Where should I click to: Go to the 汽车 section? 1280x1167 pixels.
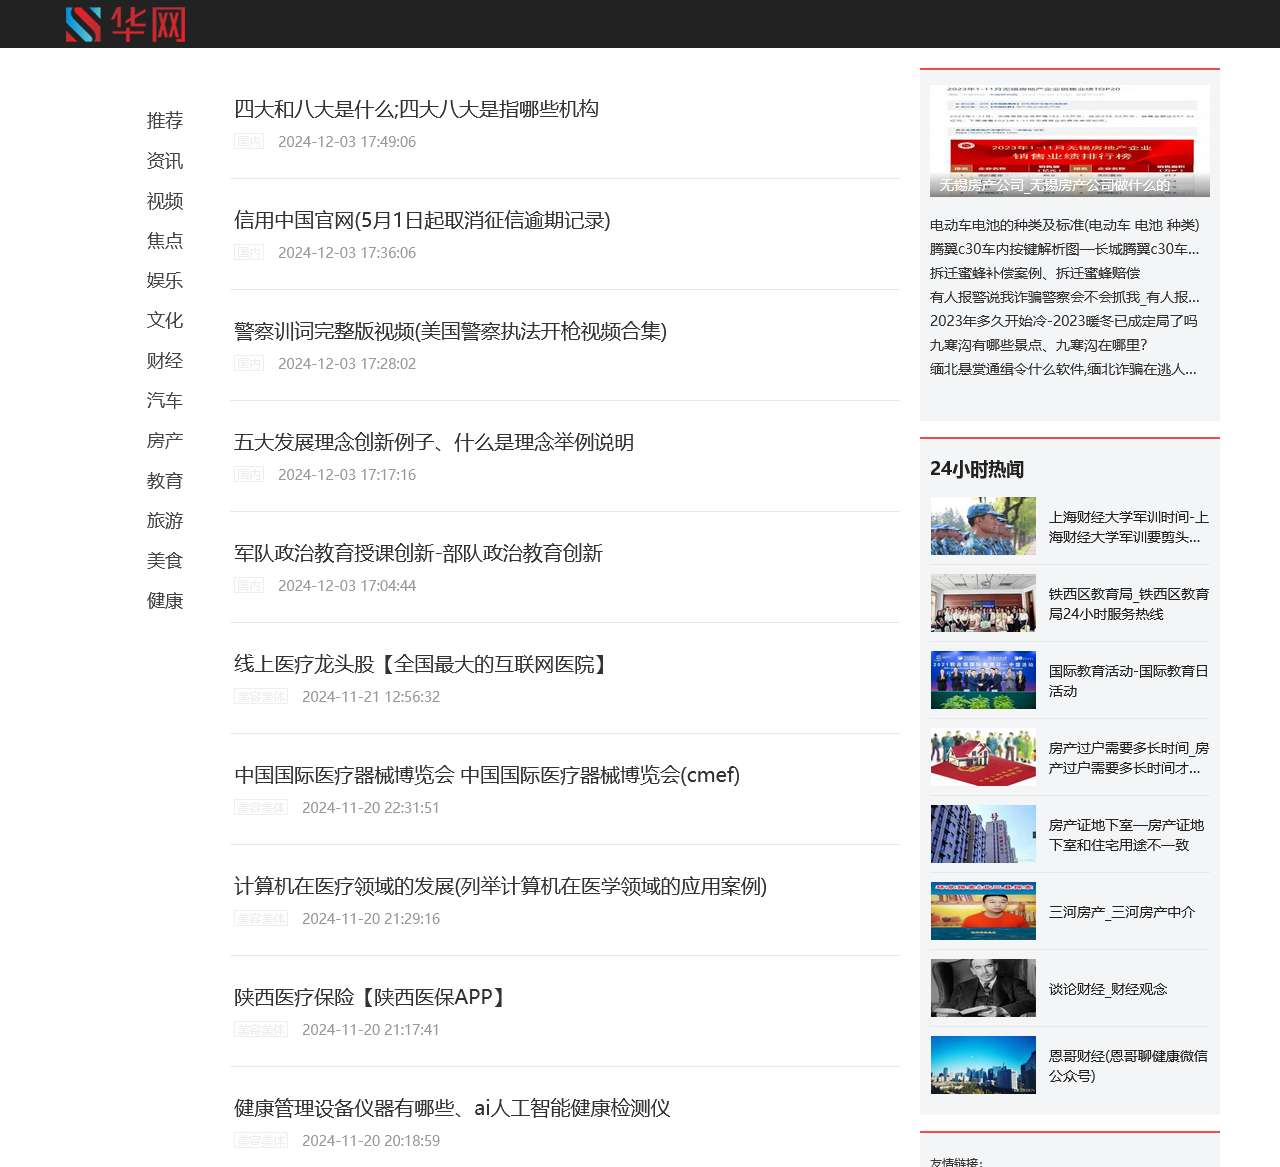pyautogui.click(x=165, y=401)
